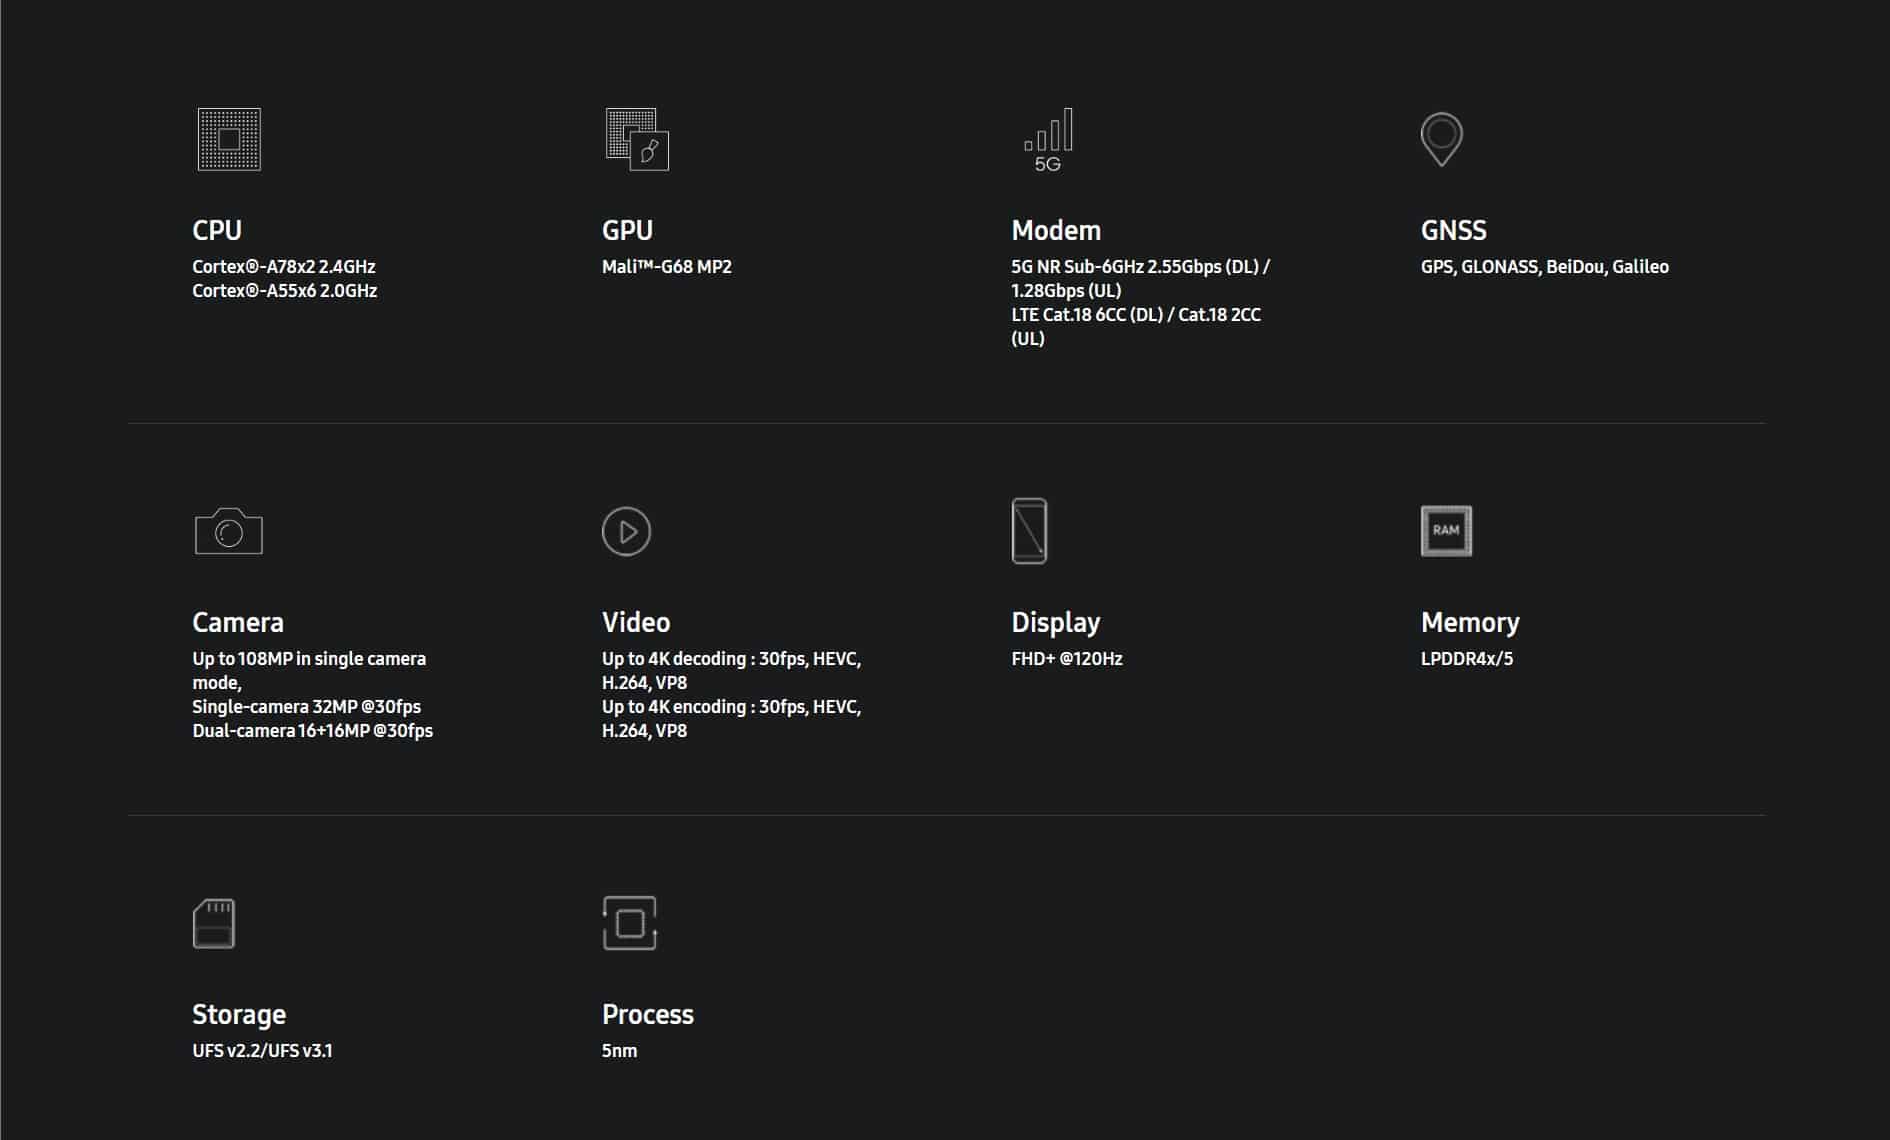Screen dimensions: 1890x1140
Task: Click the GNSS location pin icon
Action: (x=1441, y=139)
